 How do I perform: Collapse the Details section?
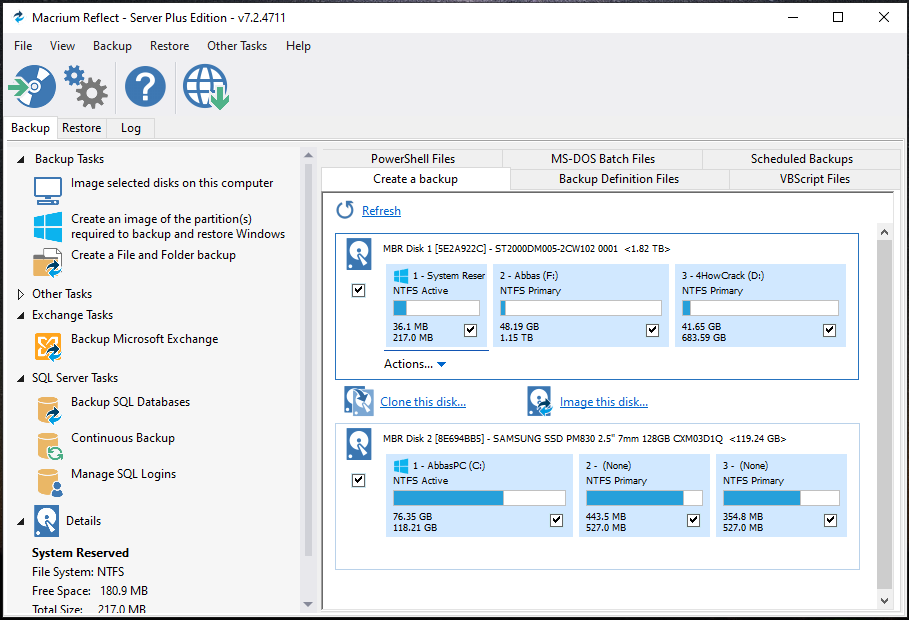[x=21, y=521]
